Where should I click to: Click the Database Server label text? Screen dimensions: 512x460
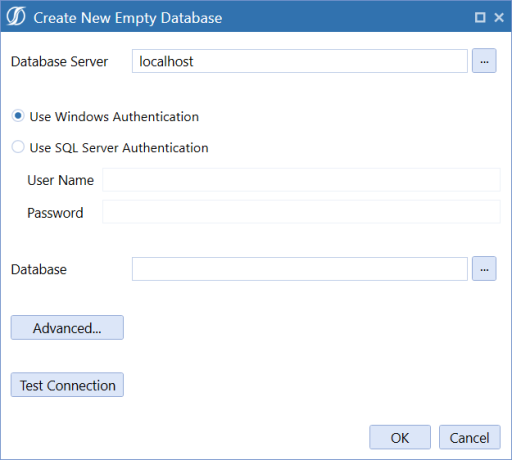click(59, 62)
